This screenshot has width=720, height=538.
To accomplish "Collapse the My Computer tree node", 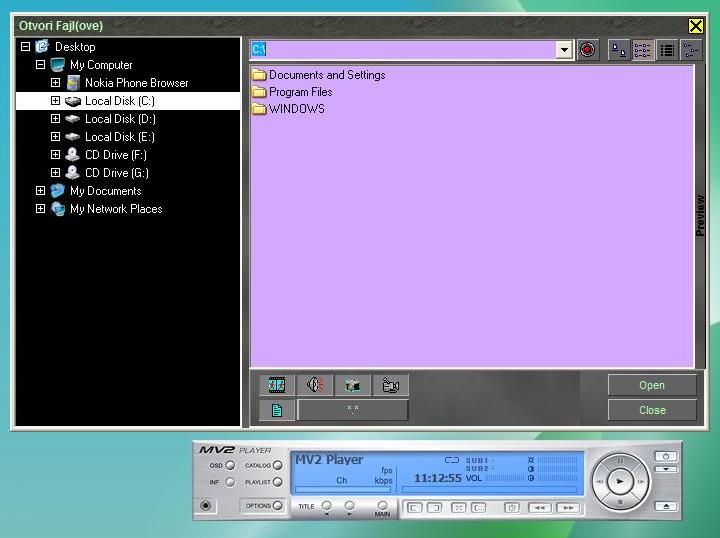I will point(40,64).
